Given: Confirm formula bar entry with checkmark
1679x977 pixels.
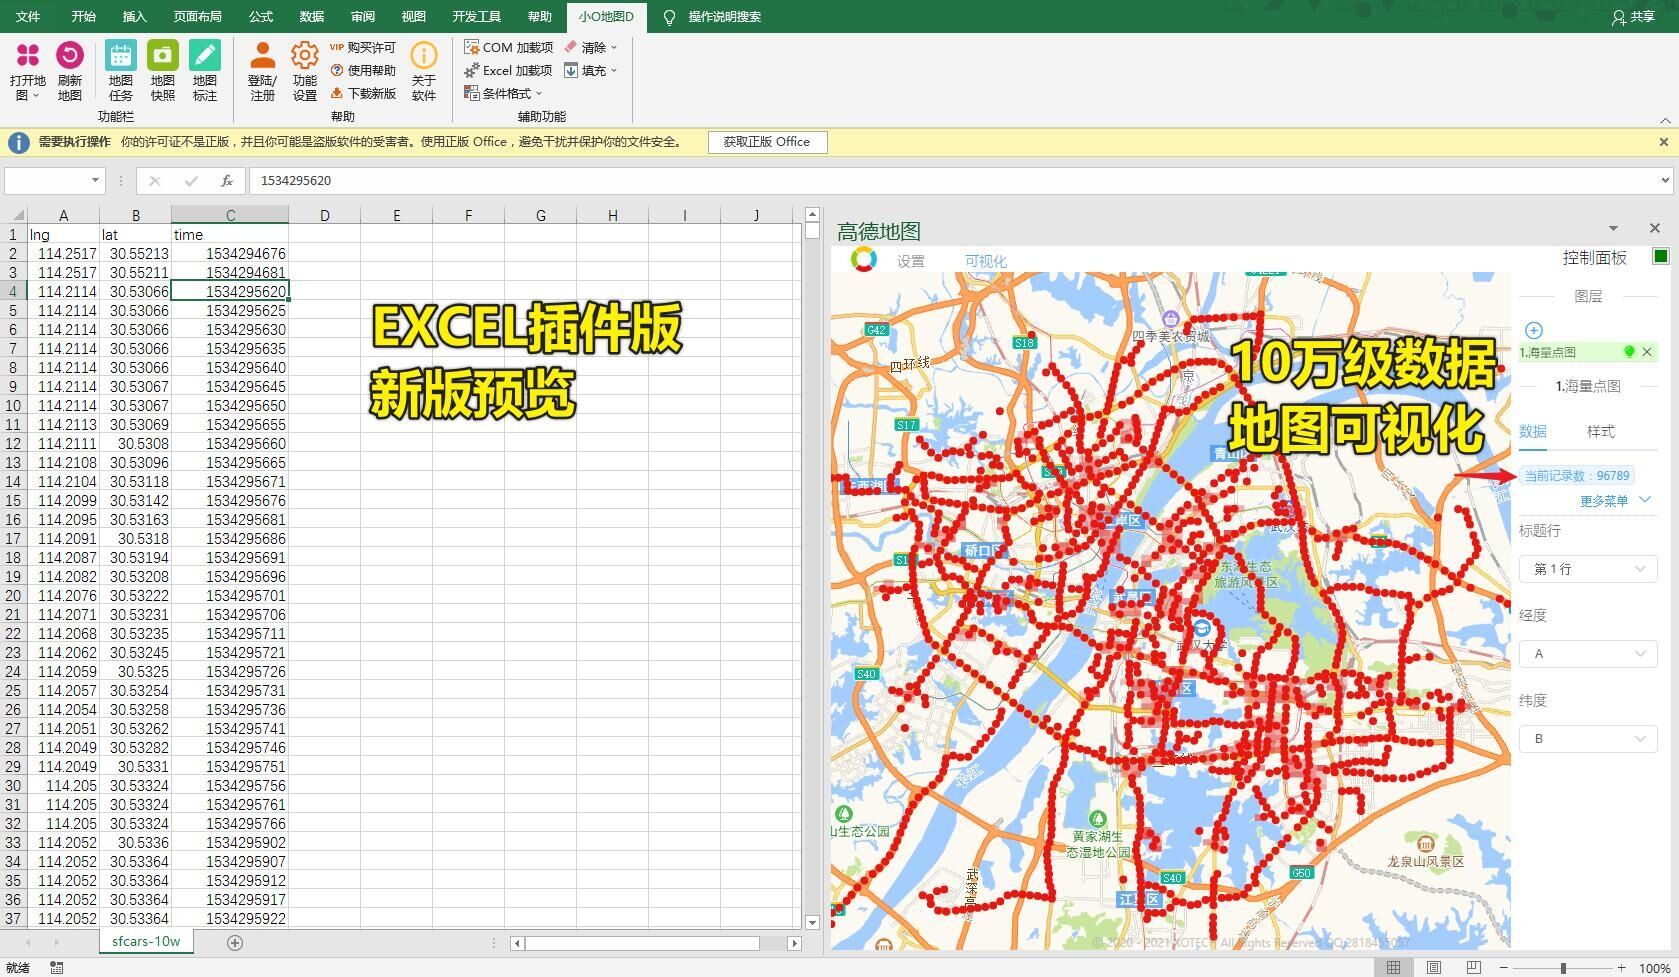Looking at the screenshot, I should [191, 181].
